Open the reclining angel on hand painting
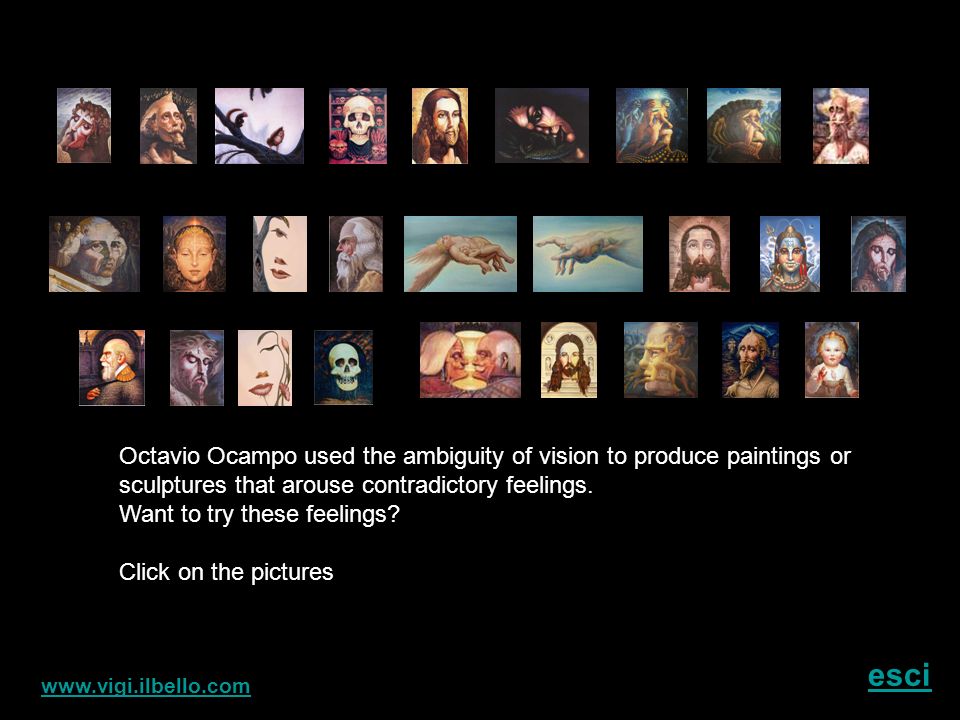Image resolution: width=960 pixels, height=720 pixels. point(460,253)
